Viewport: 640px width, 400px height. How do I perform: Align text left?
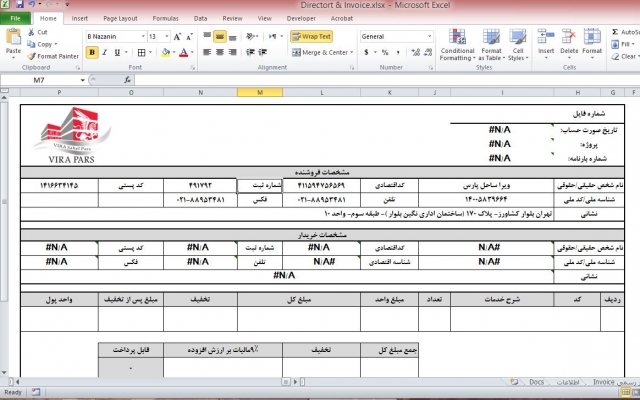tap(207, 52)
